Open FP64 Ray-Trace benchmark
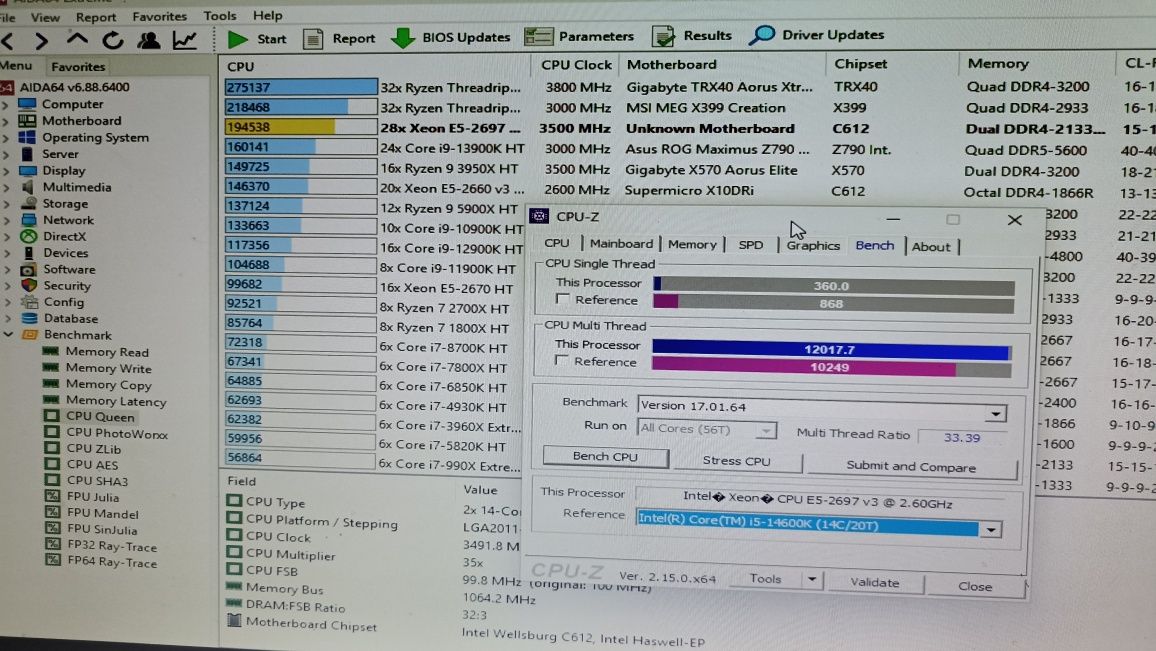This screenshot has width=1156, height=651. click(x=112, y=563)
